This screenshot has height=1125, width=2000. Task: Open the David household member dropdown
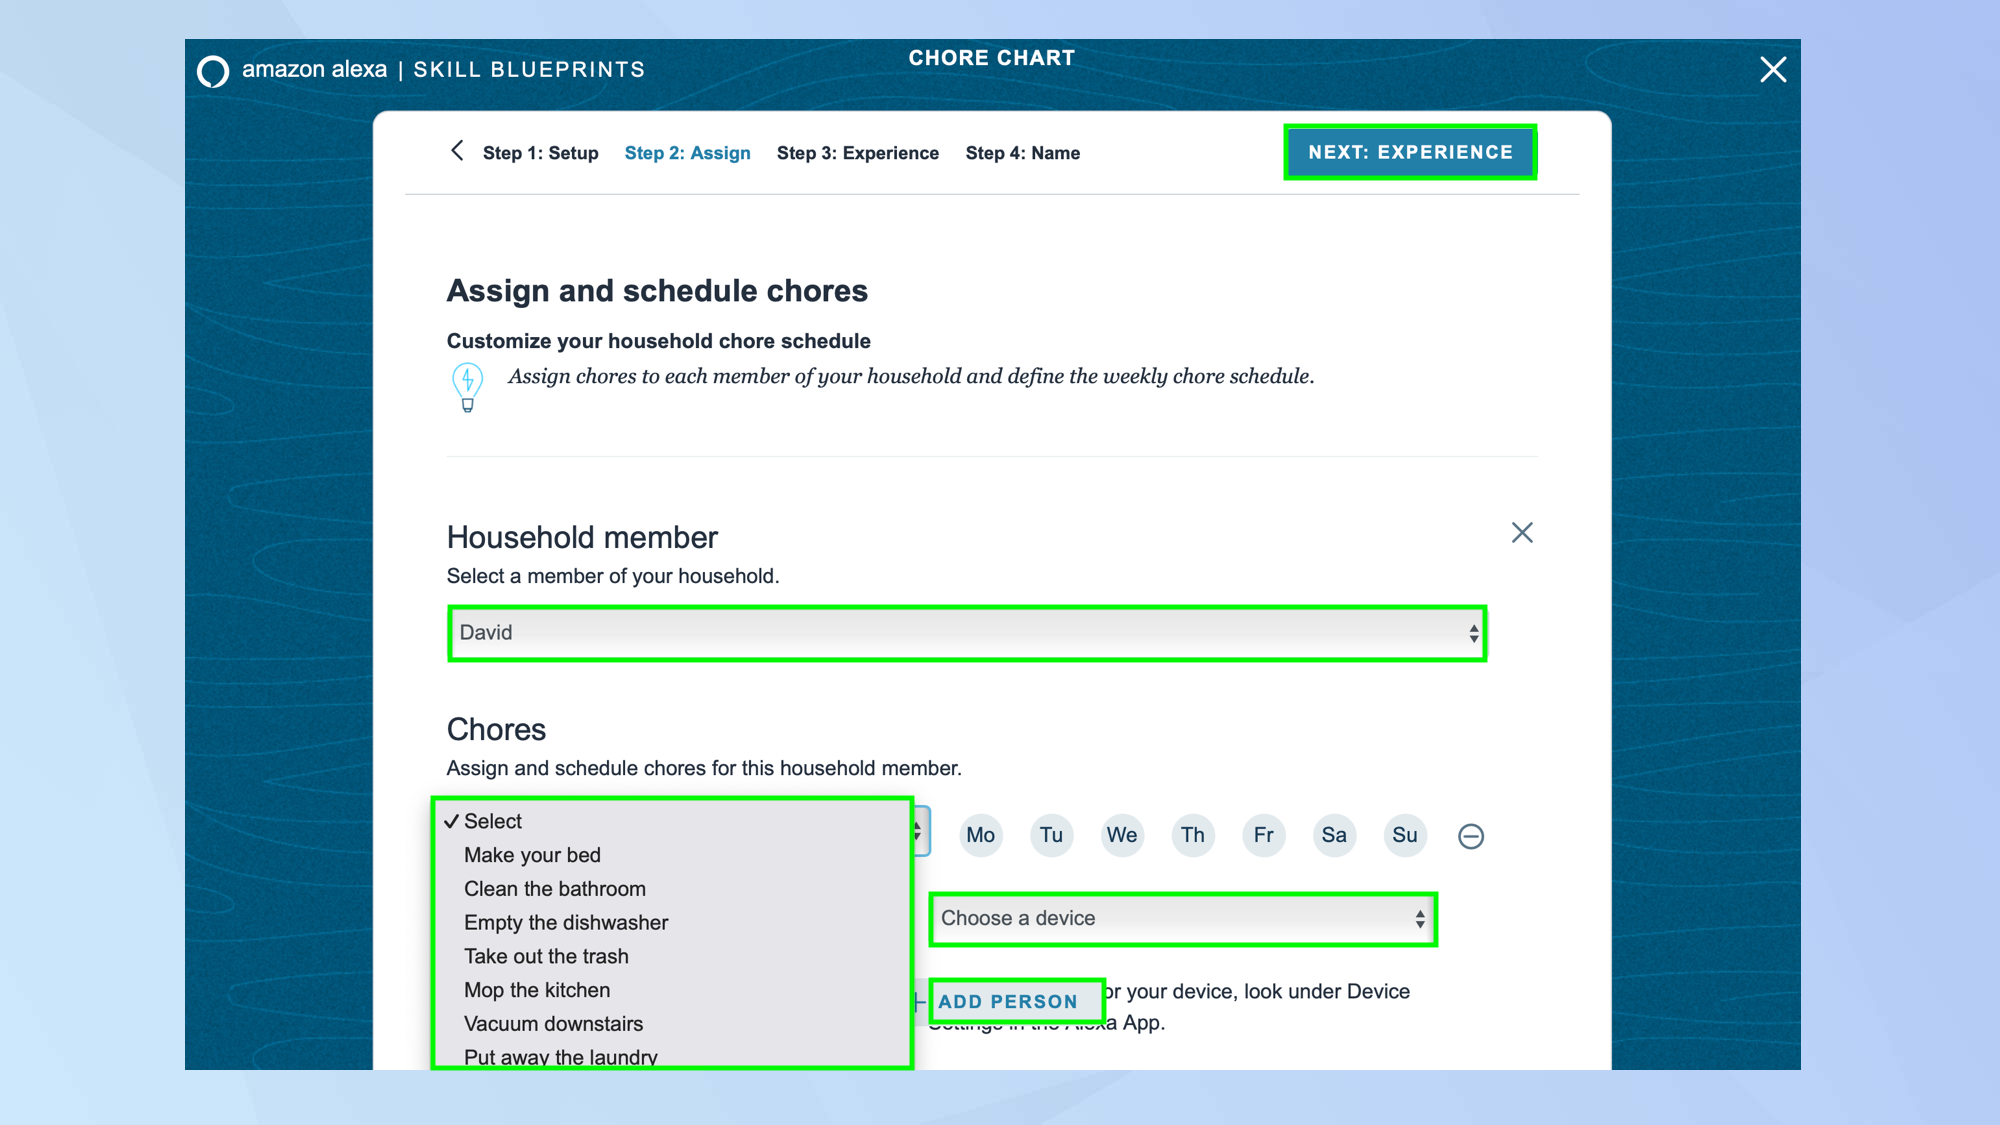pos(967,633)
